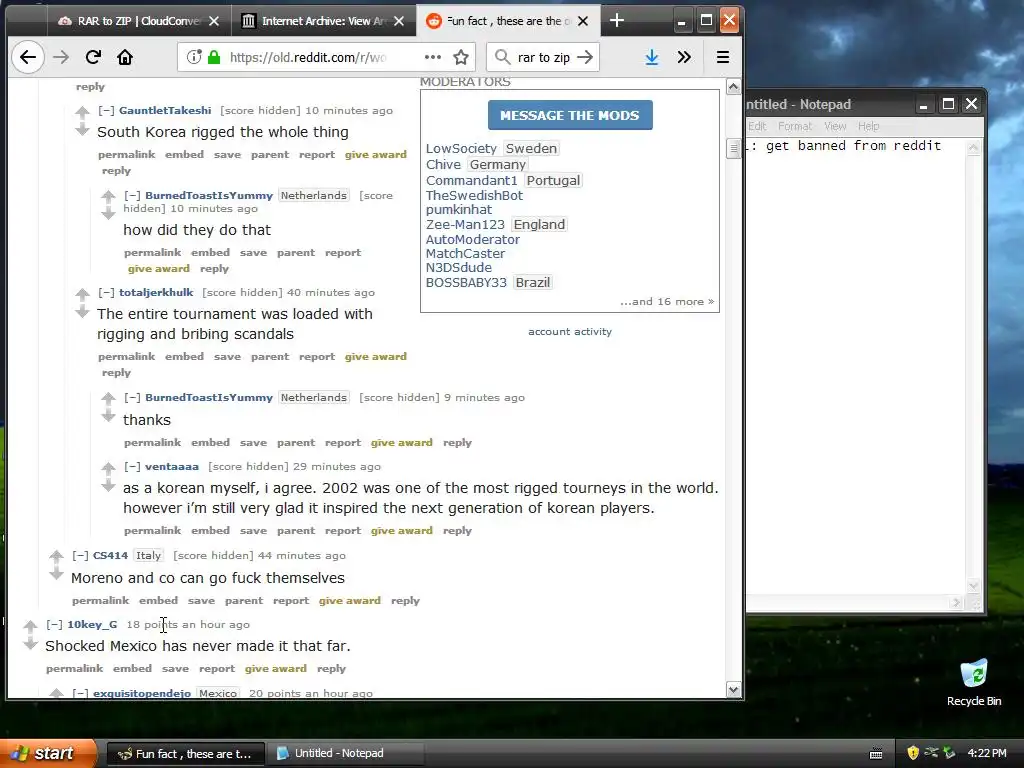Upvote totaljerkhulk's comment

click(x=82, y=294)
